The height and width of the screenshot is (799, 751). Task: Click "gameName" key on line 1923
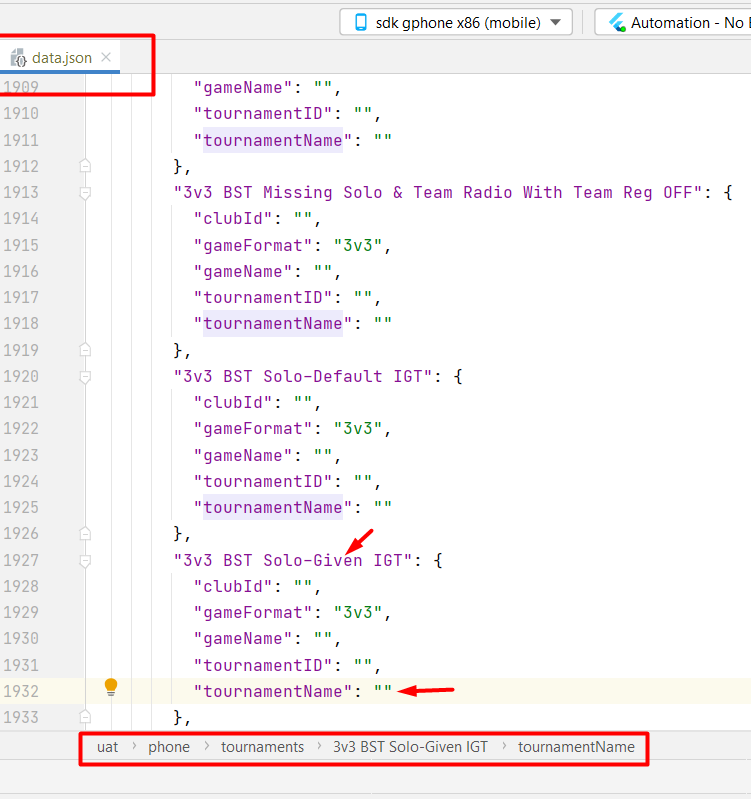pos(243,456)
